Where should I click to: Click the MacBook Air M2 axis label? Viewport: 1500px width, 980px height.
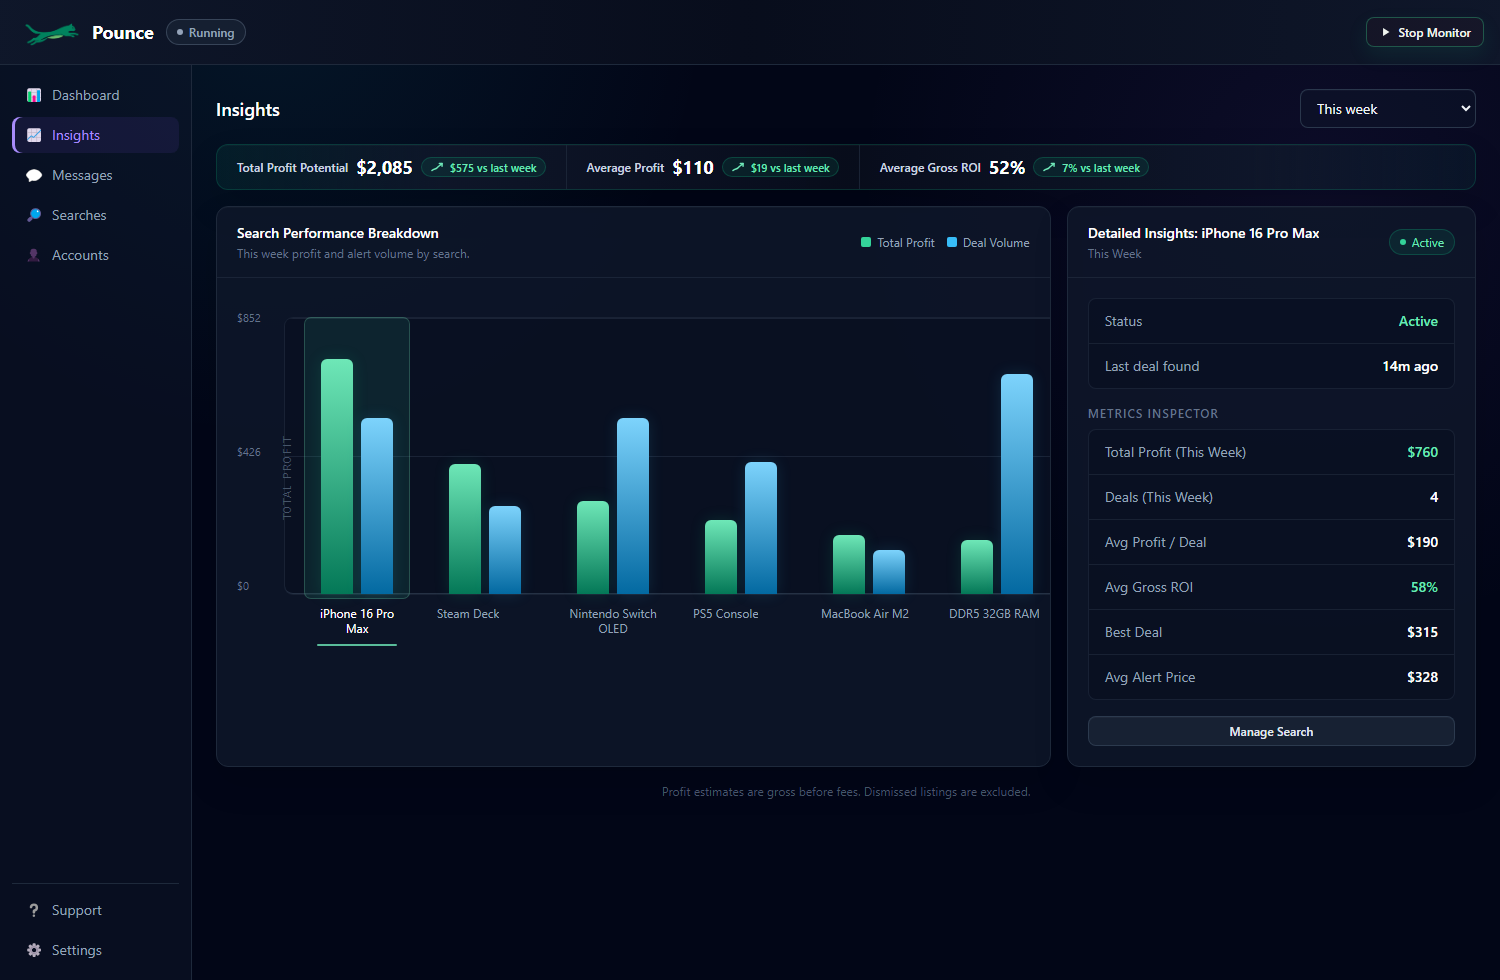click(865, 614)
